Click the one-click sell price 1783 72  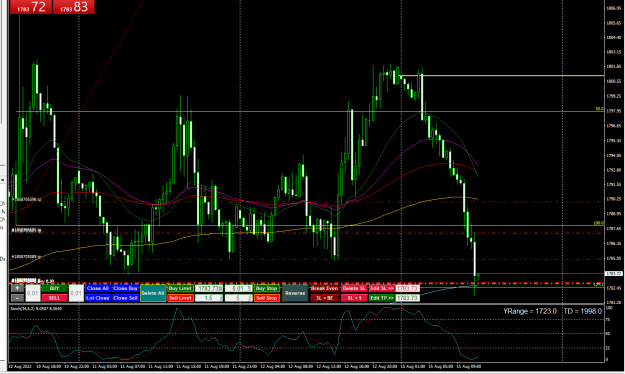coord(31,7)
